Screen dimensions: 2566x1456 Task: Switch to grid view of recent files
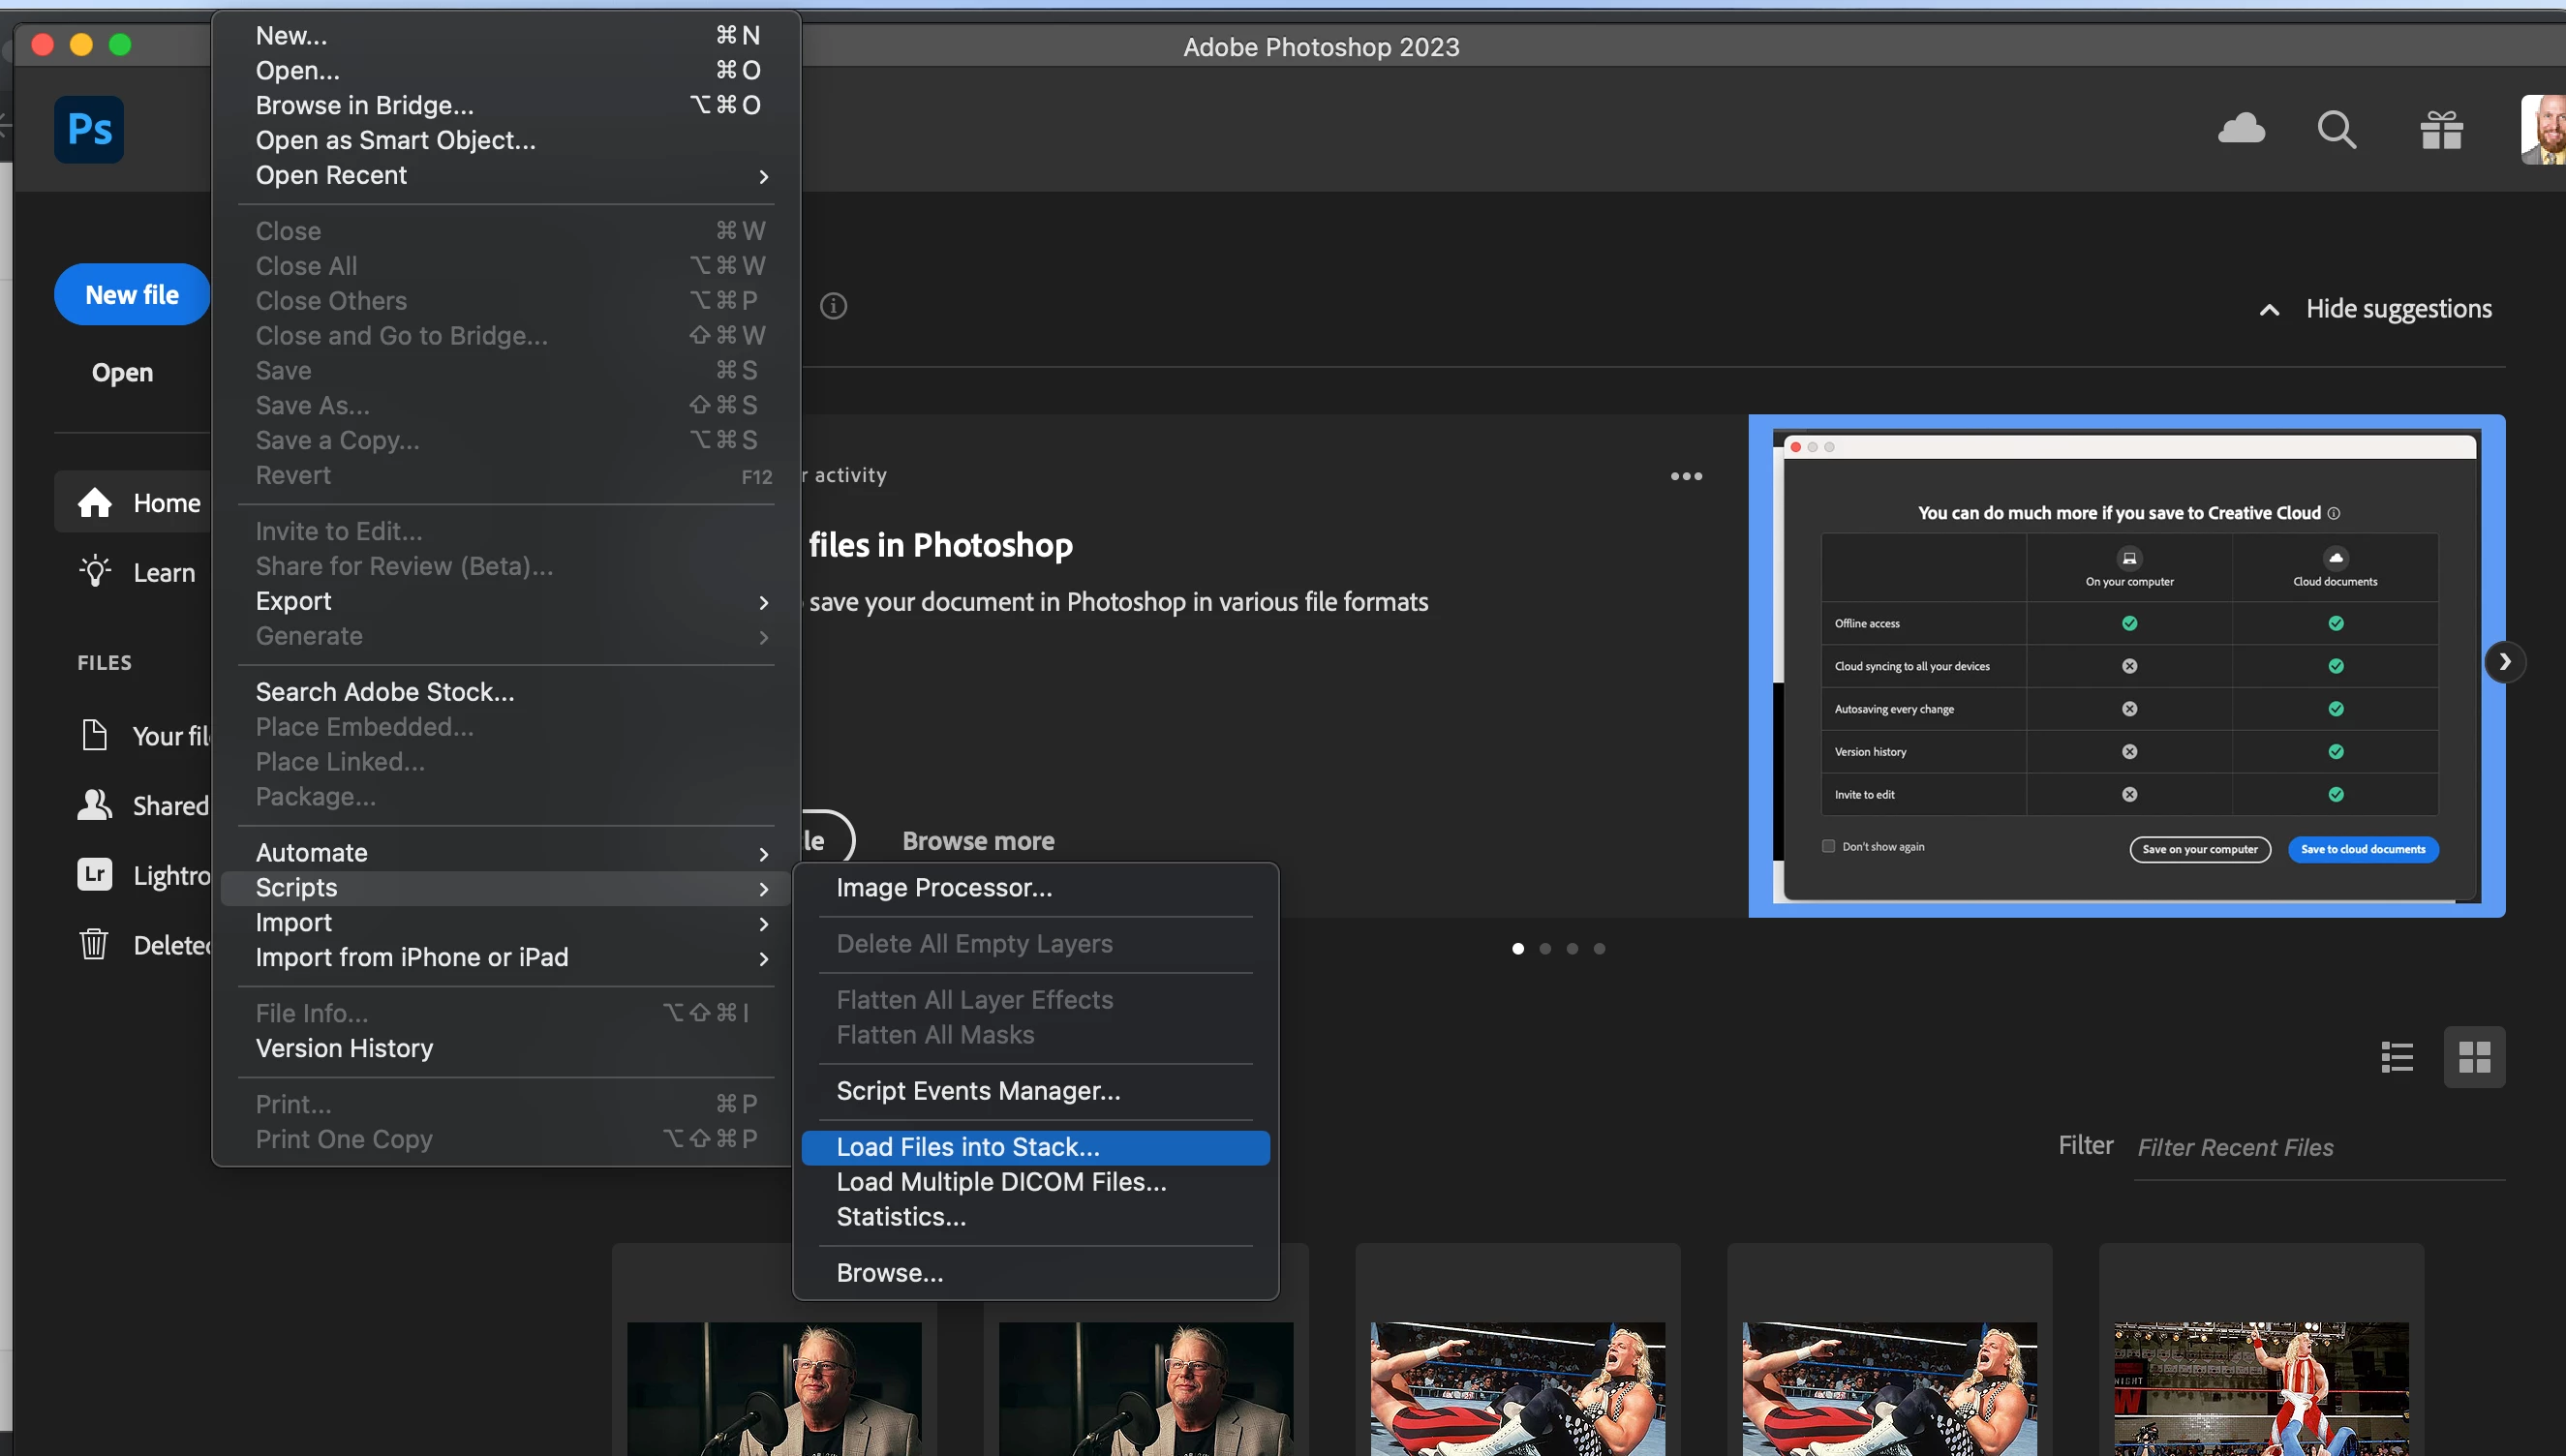(x=2474, y=1057)
